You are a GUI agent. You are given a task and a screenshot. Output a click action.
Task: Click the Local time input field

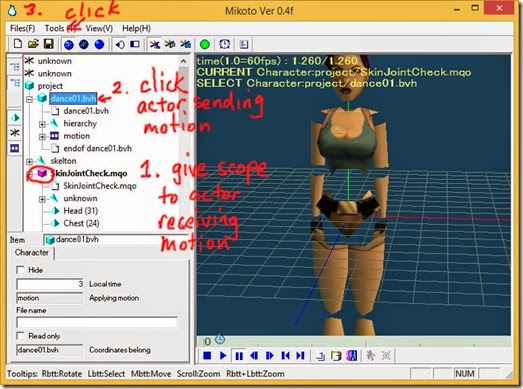pos(50,284)
